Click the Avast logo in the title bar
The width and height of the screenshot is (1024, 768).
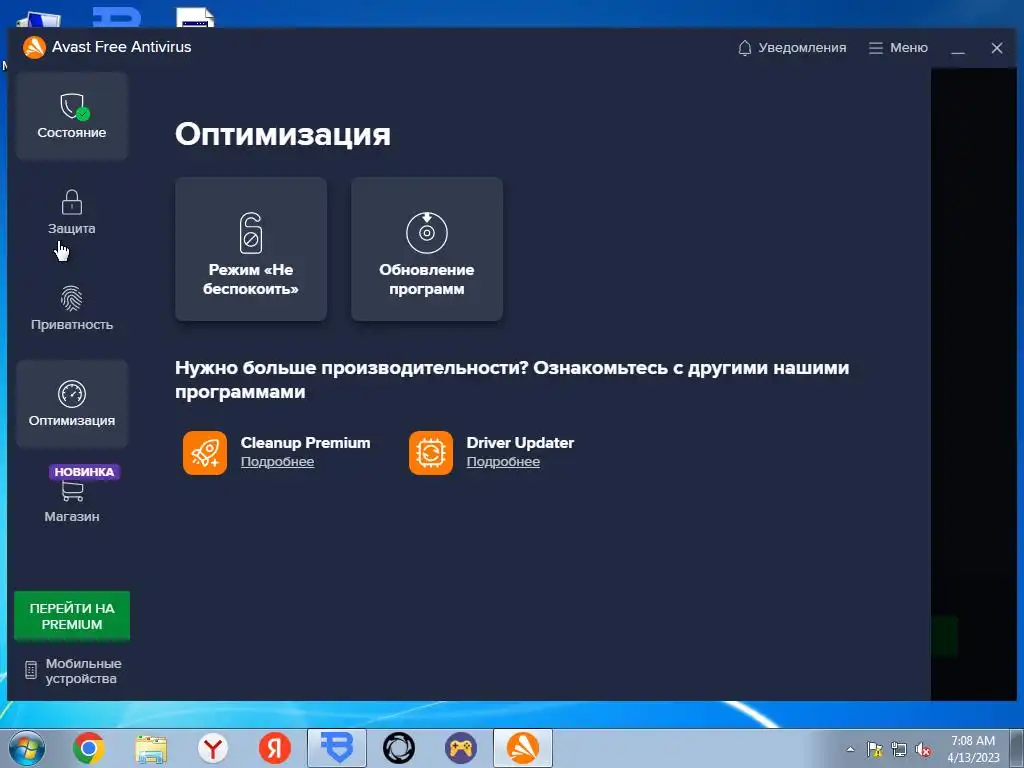pyautogui.click(x=34, y=47)
